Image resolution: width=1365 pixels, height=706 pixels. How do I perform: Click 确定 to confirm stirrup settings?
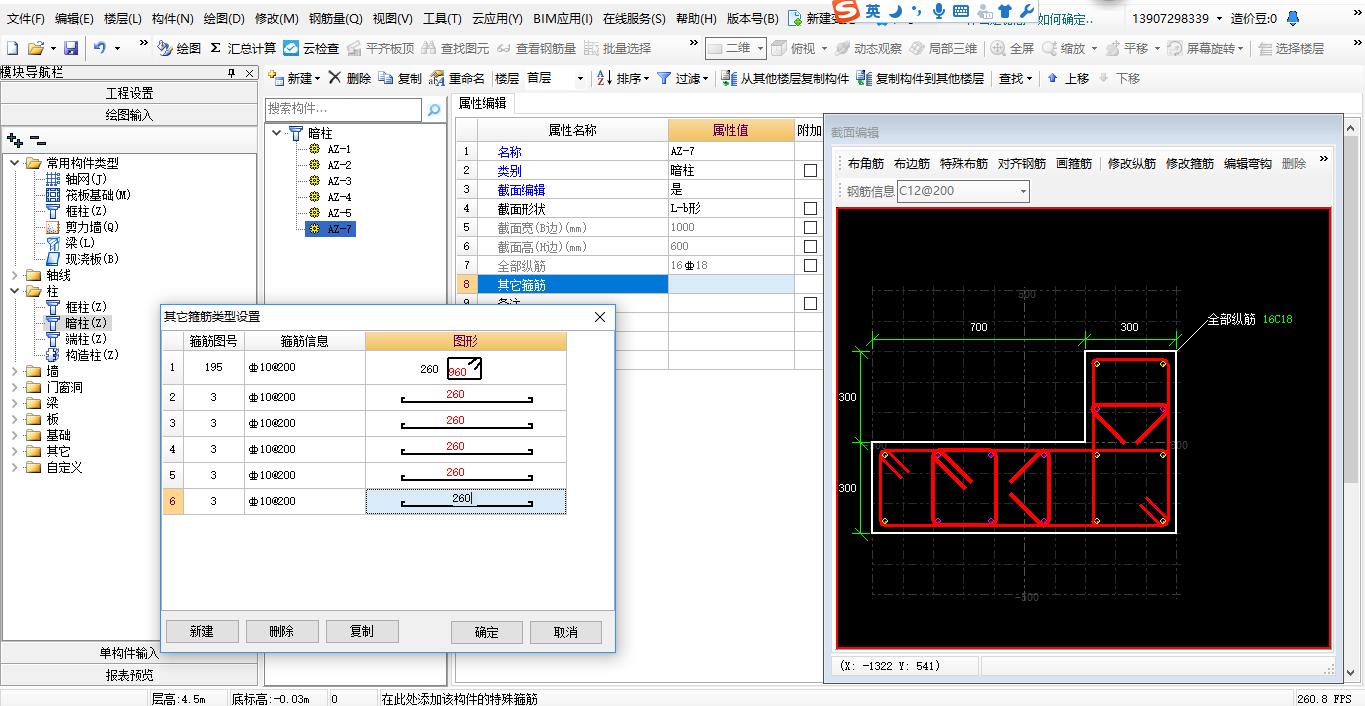coord(487,633)
